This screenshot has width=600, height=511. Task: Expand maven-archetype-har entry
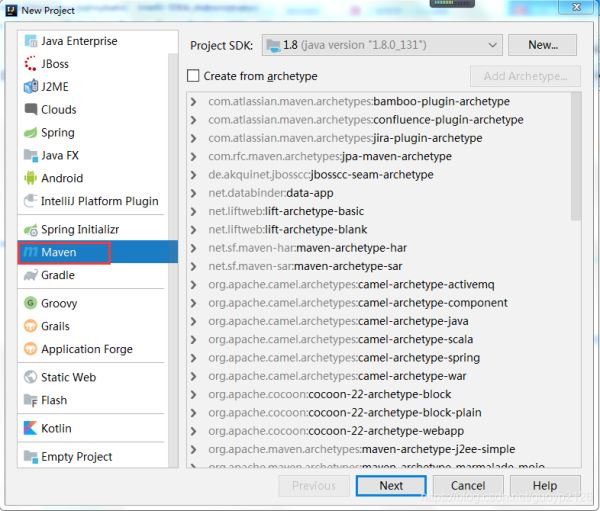click(194, 248)
